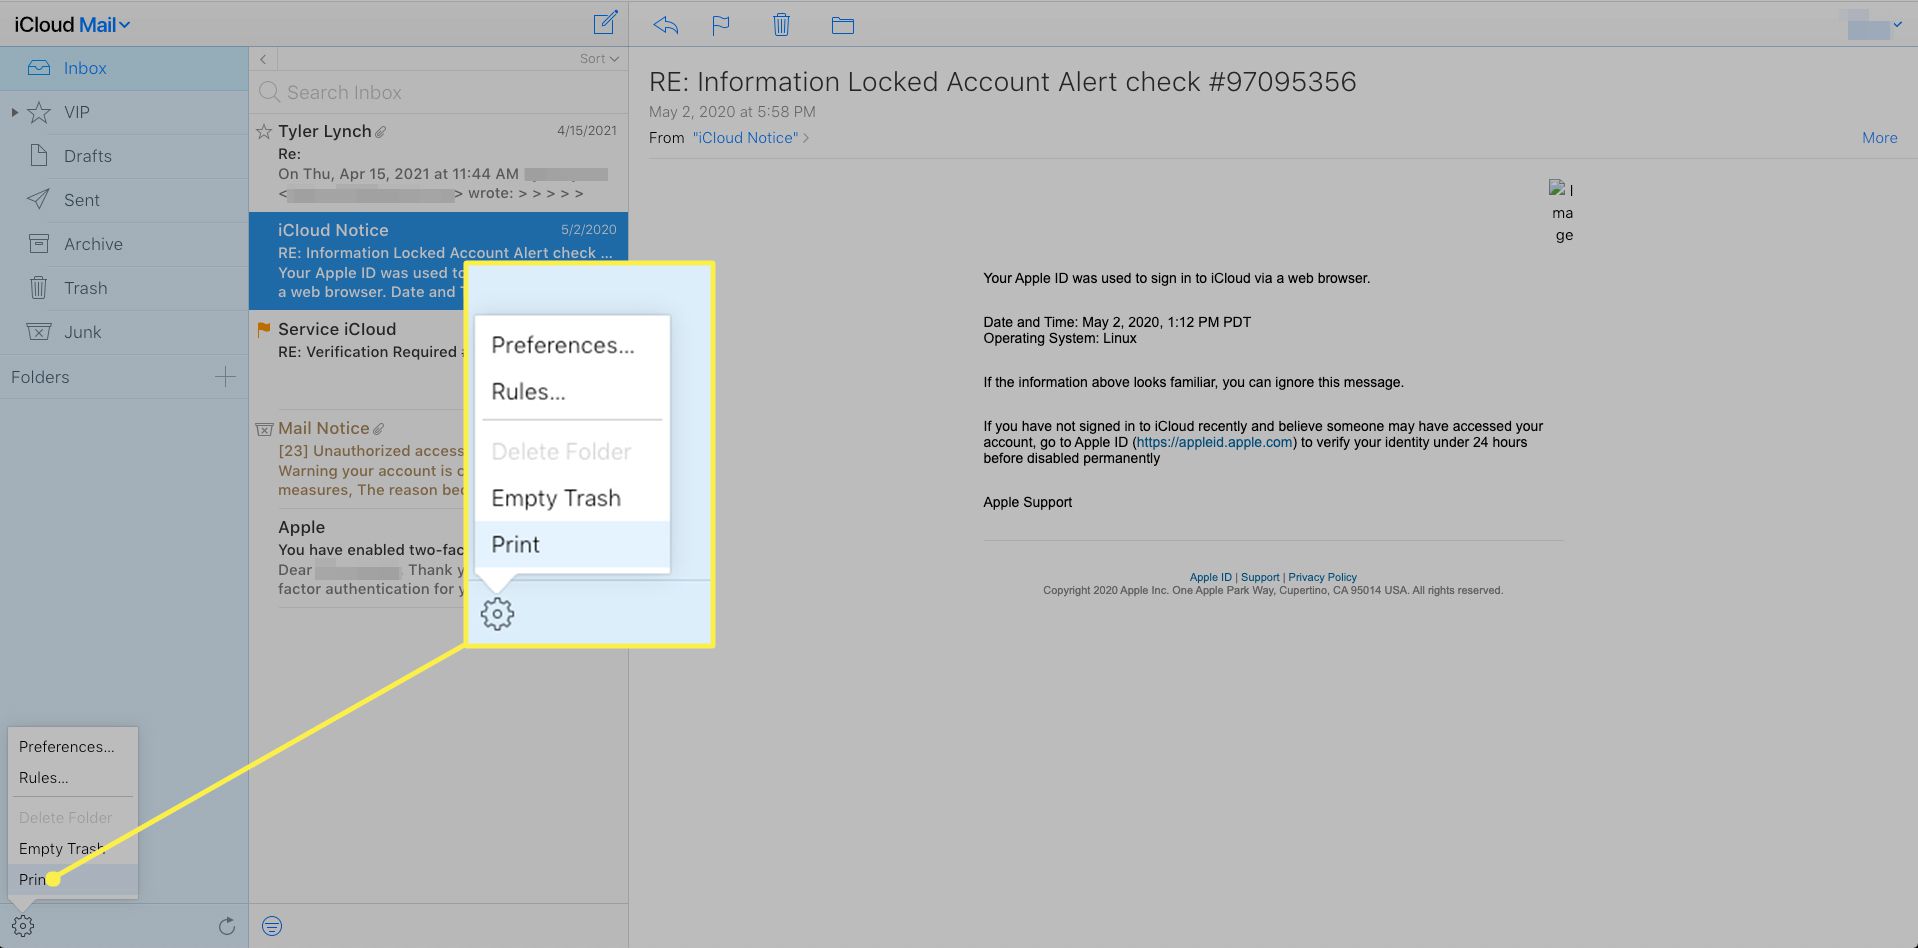
Task: Open the Trash folder
Action: 124,288
